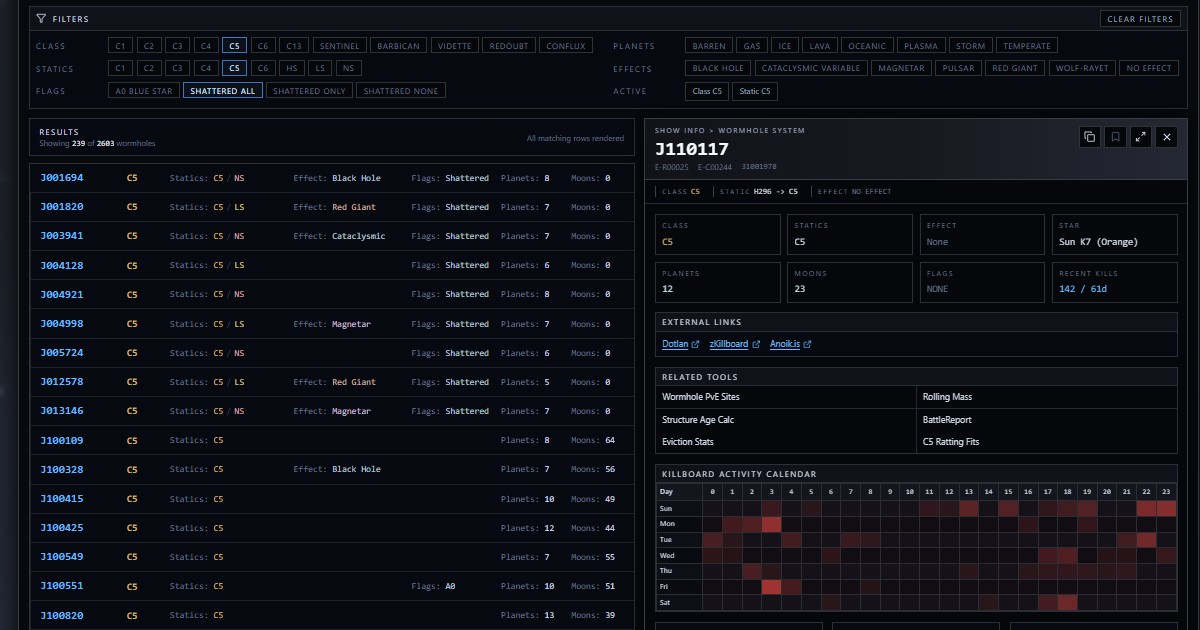Open wormhole J001694 in results

pyautogui.click(x=332, y=178)
